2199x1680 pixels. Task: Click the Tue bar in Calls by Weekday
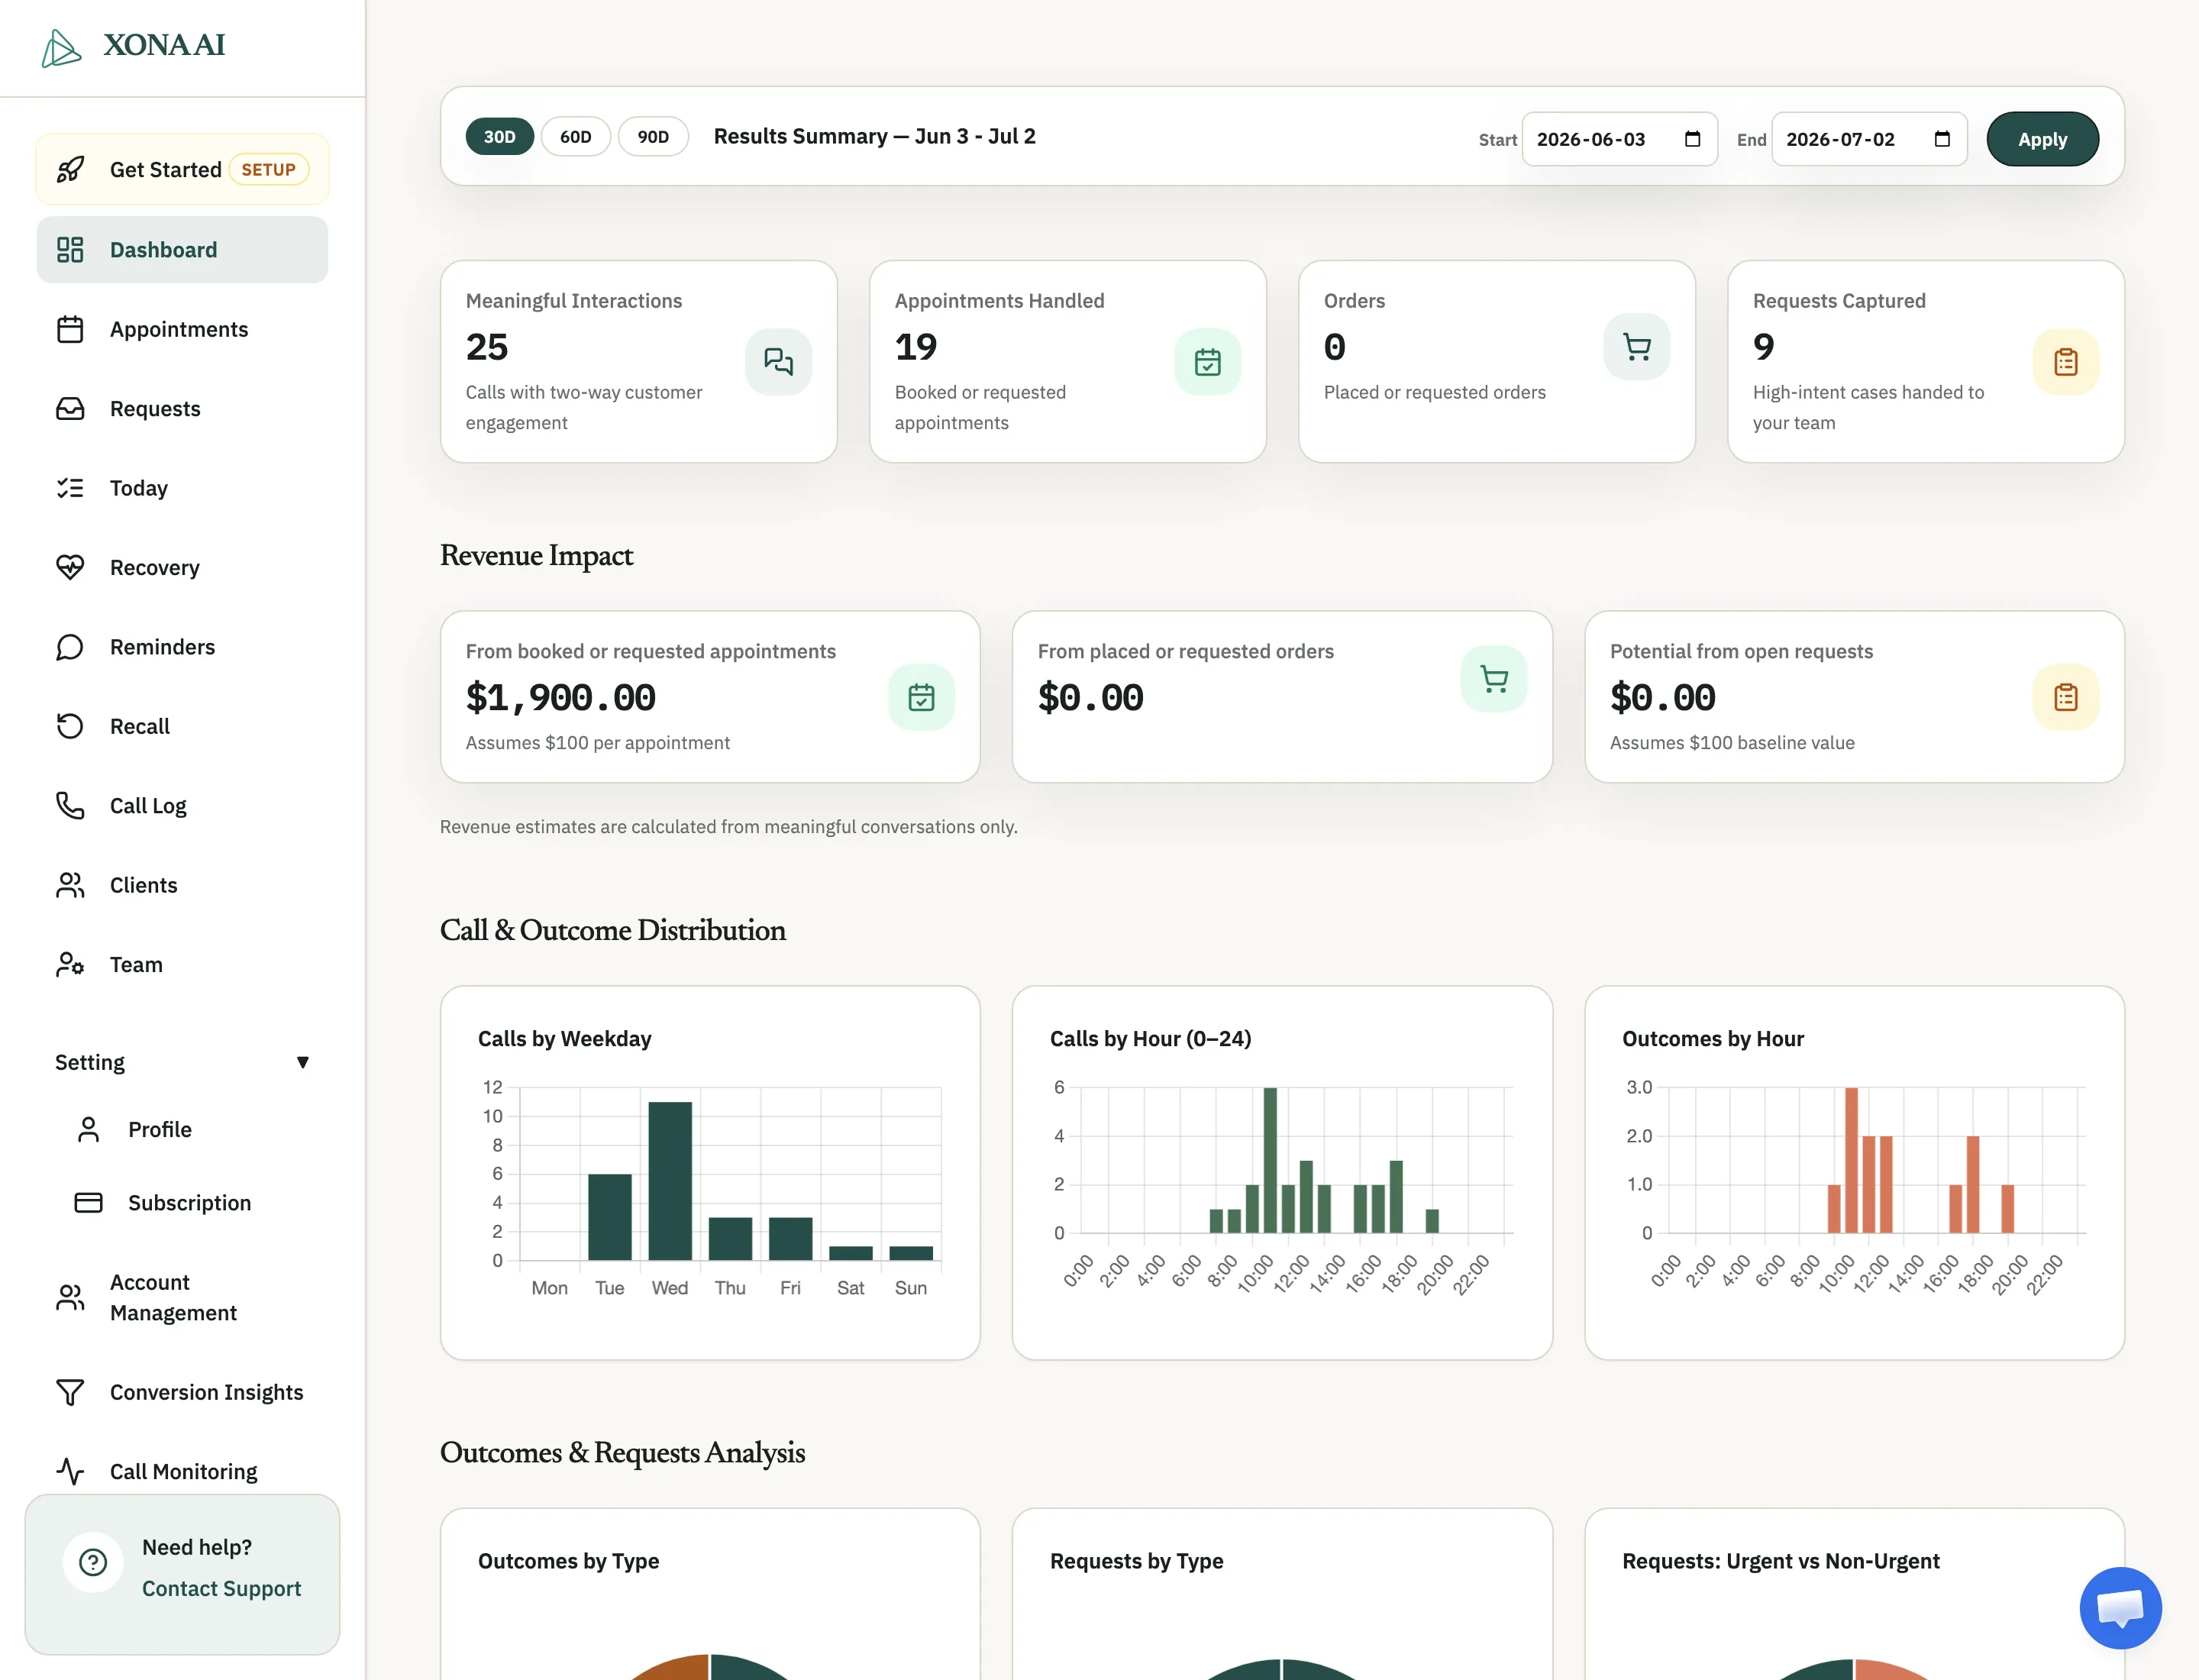(x=609, y=1217)
